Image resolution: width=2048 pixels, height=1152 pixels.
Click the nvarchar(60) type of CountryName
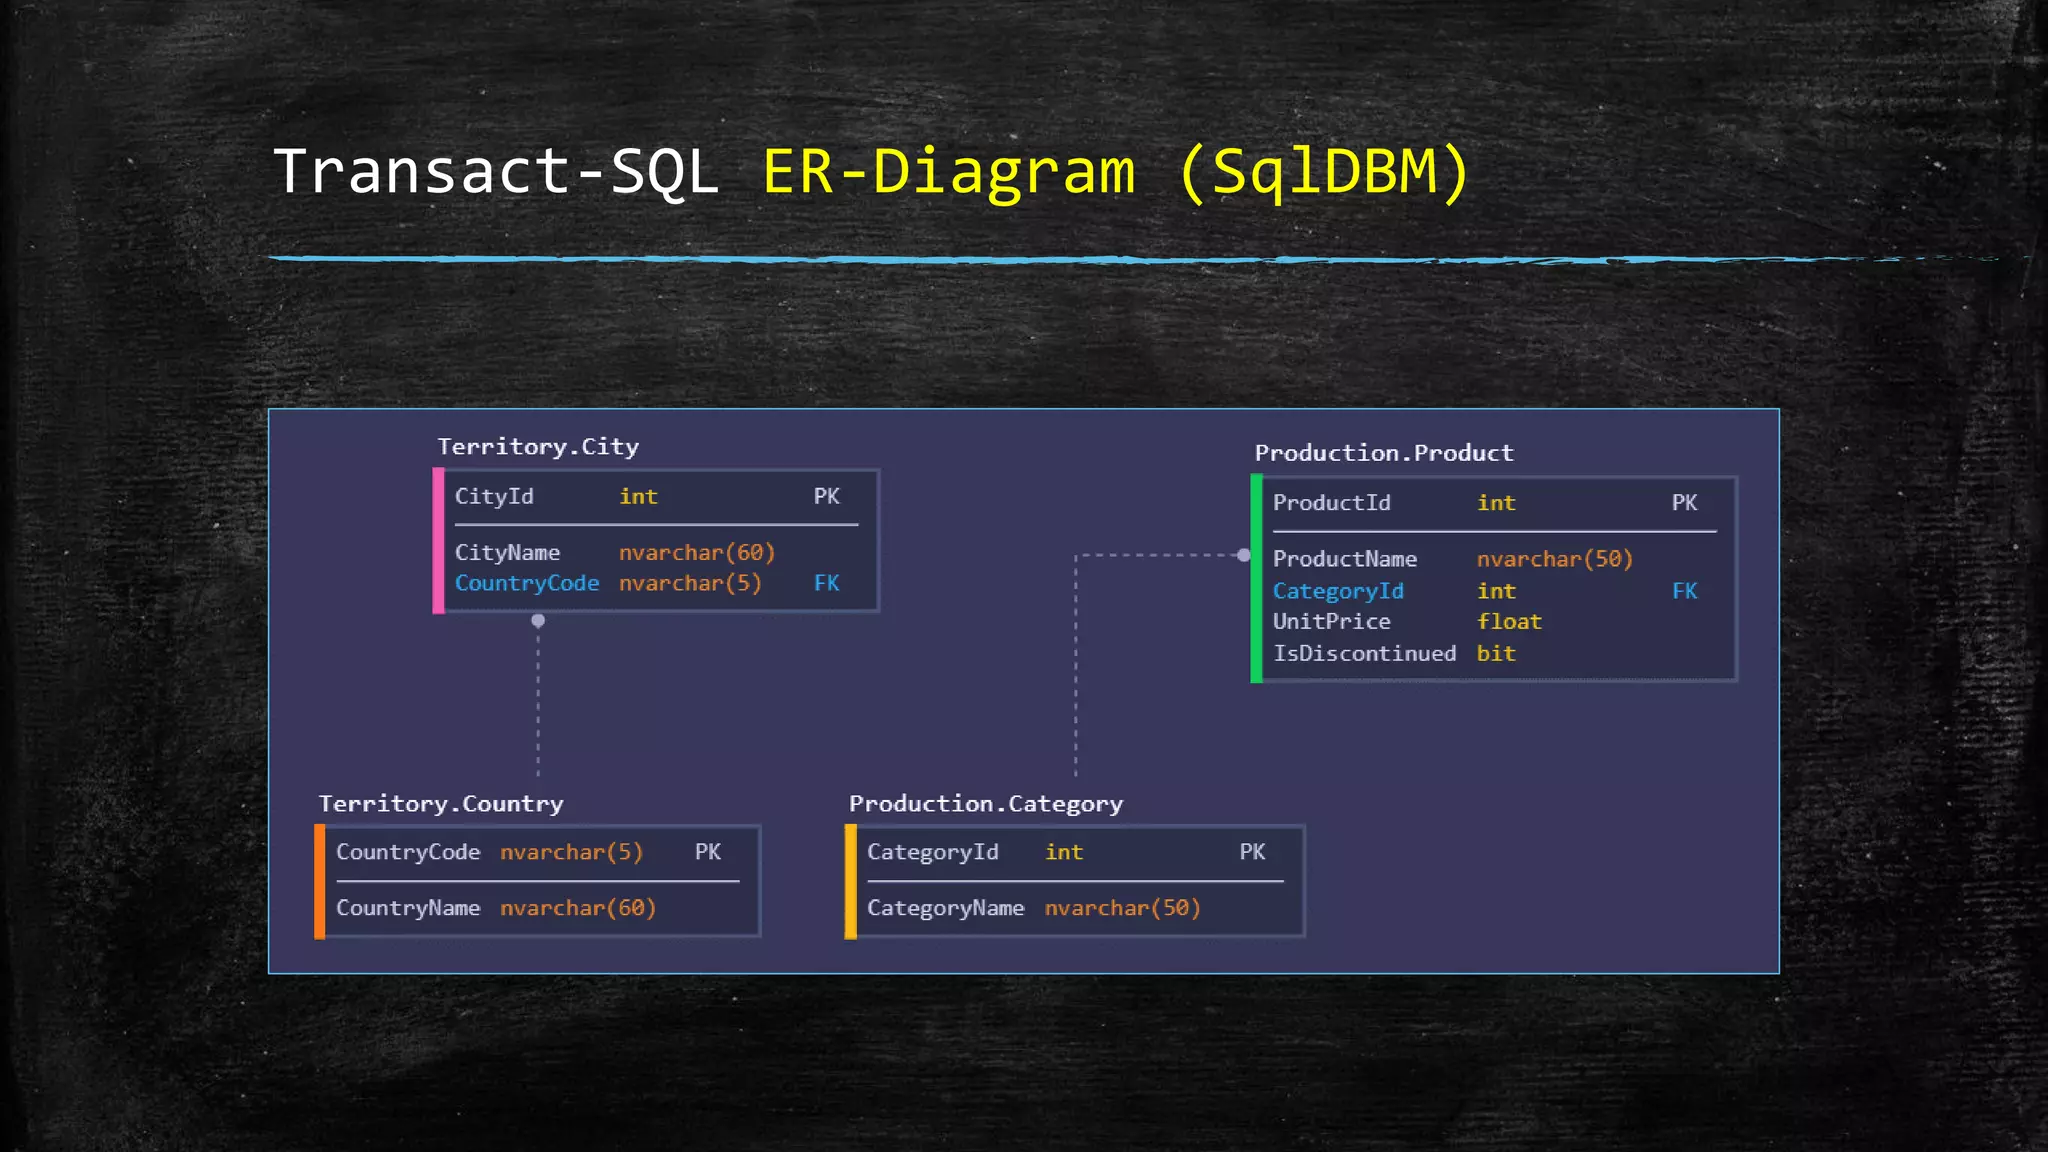click(x=578, y=908)
